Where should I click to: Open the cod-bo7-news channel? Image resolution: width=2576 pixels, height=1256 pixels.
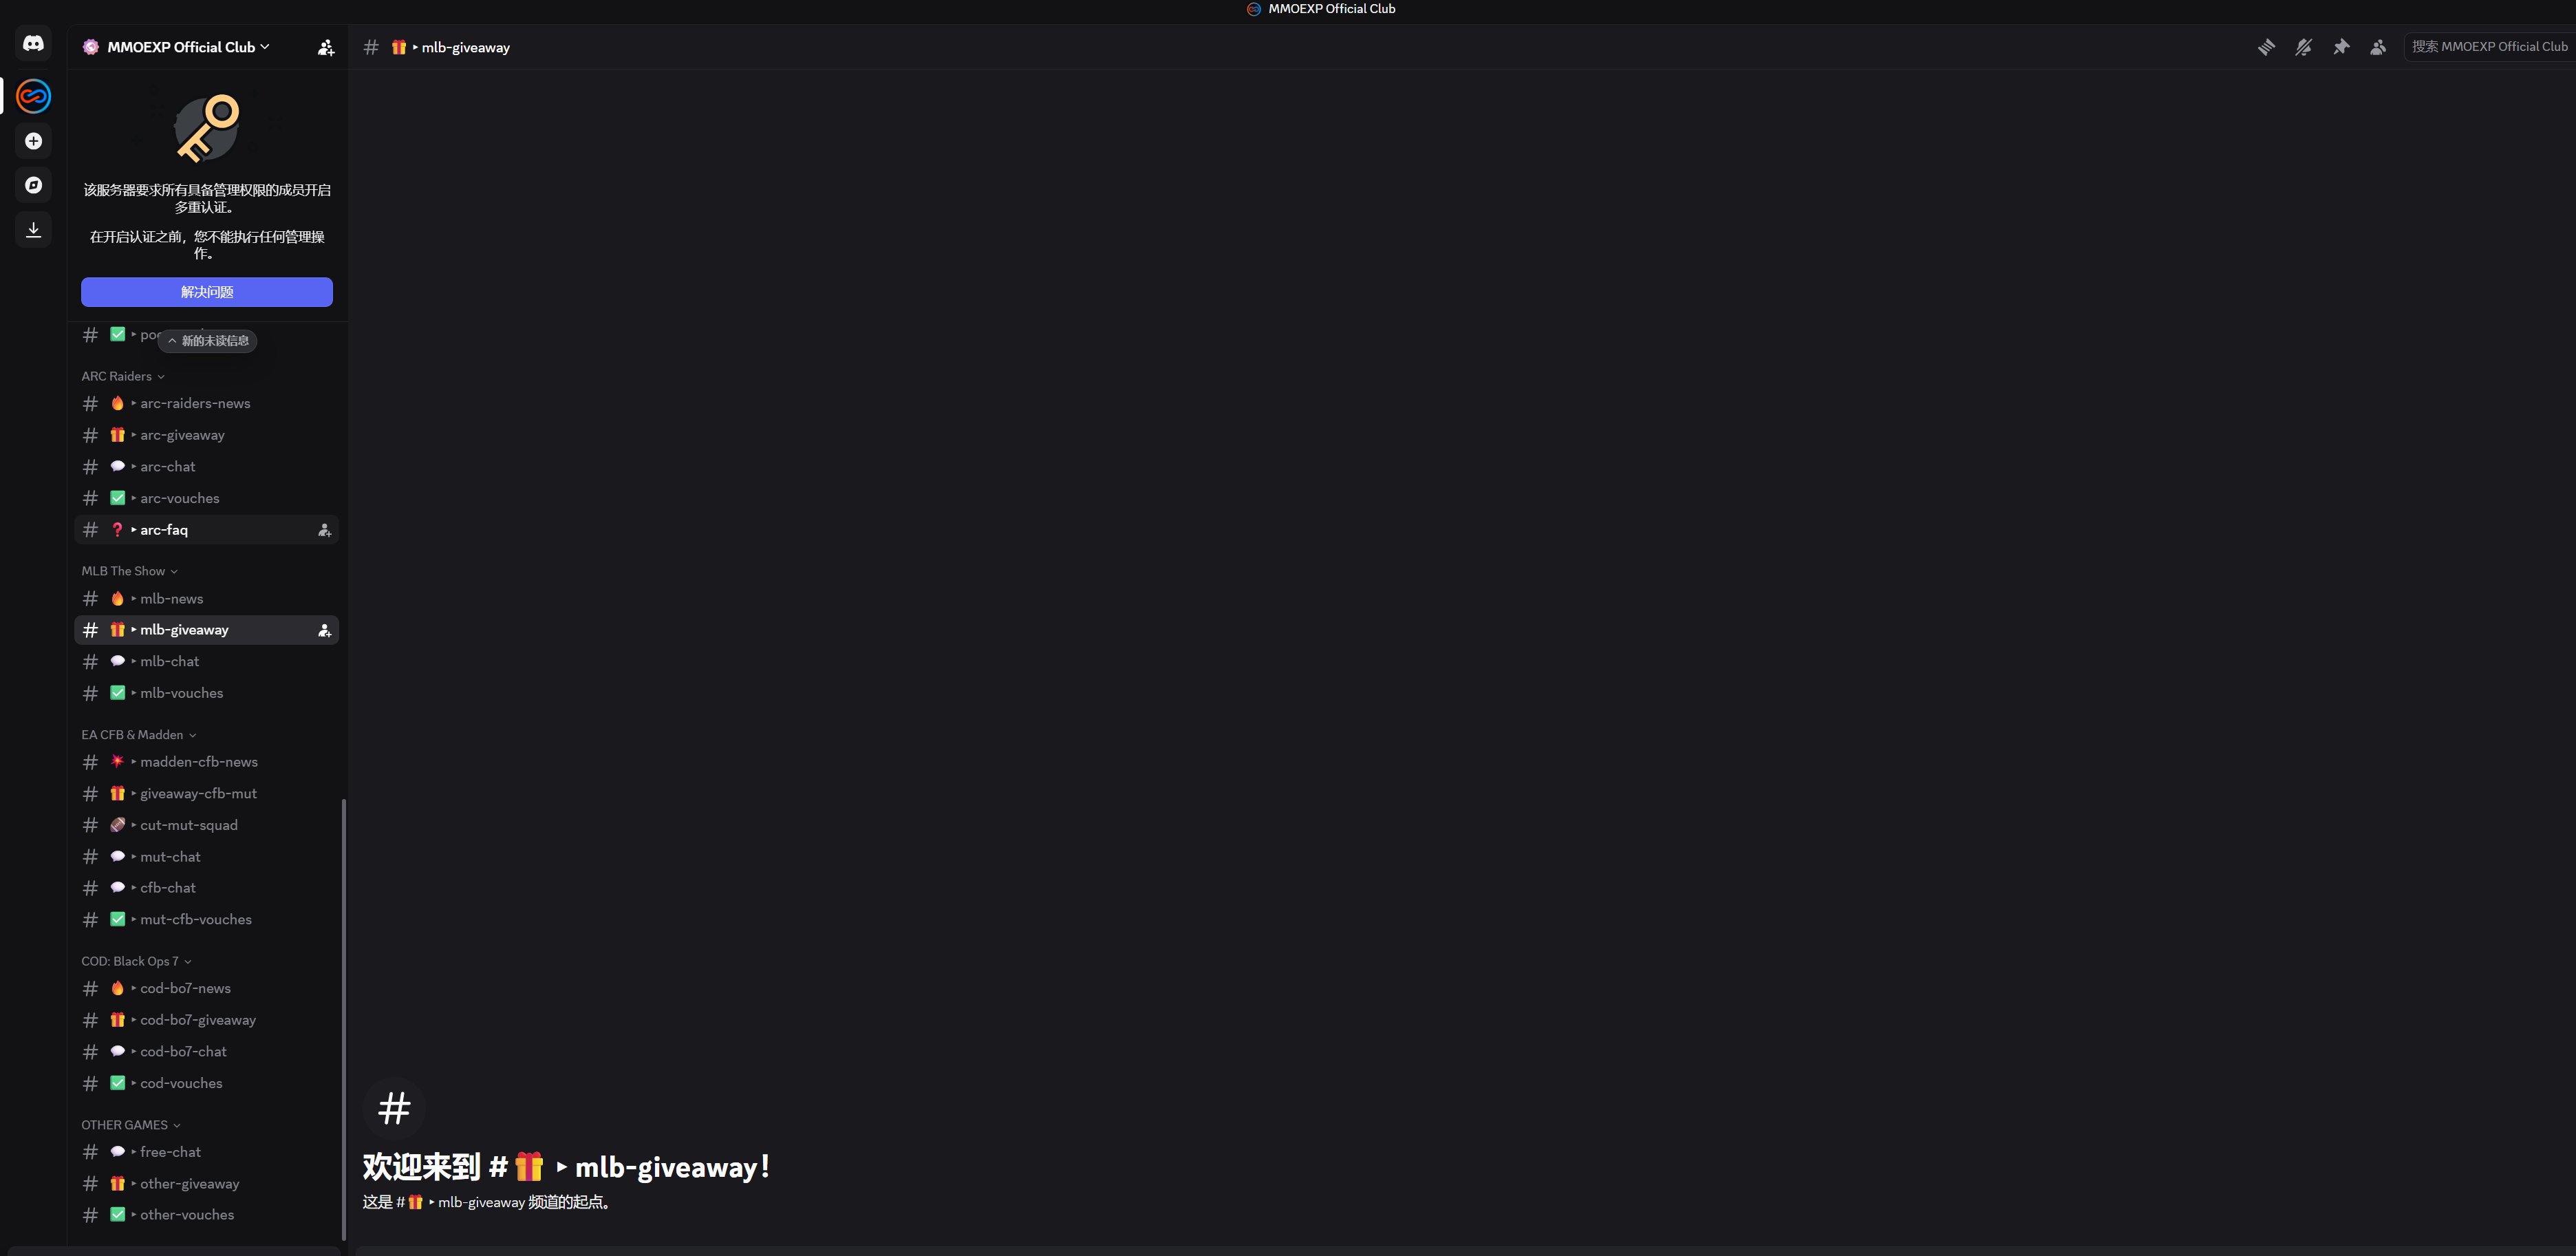coord(207,989)
